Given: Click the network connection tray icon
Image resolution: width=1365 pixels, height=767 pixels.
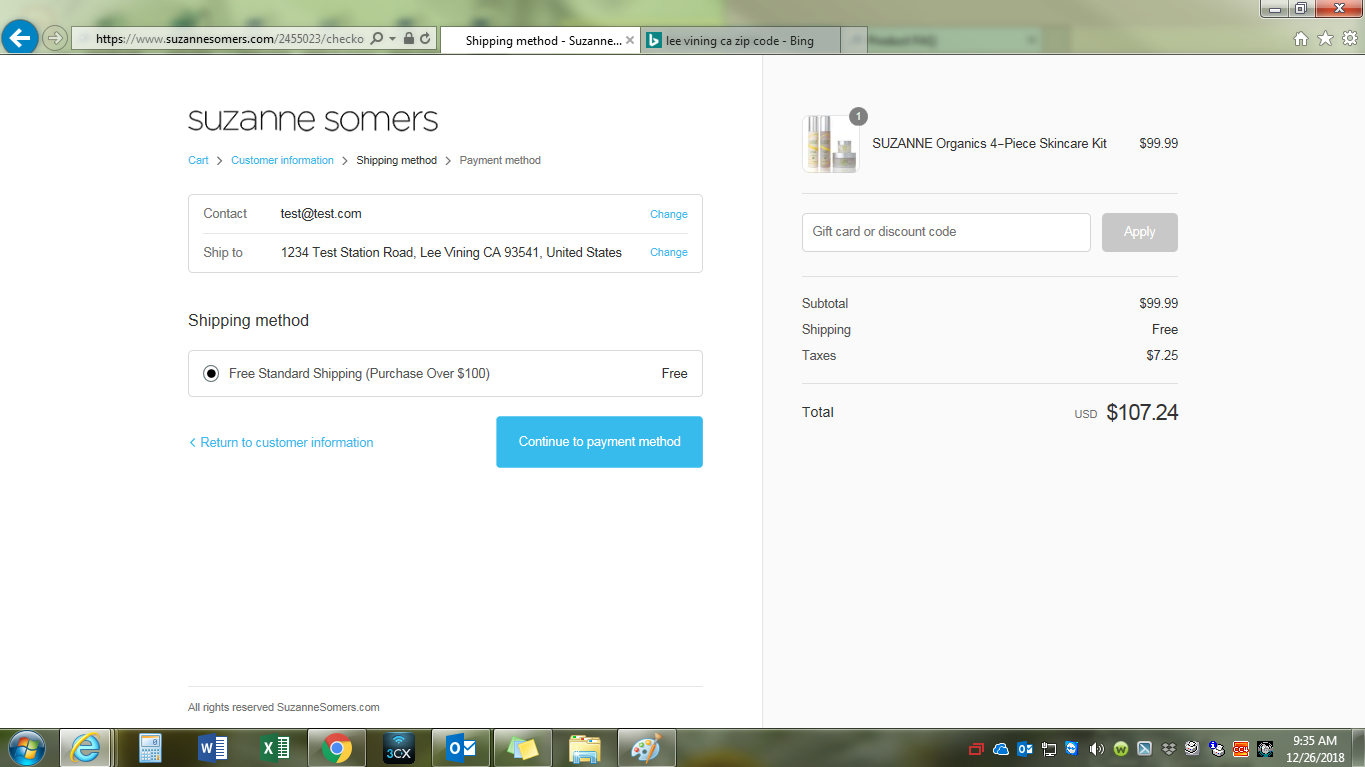Looking at the screenshot, I should click(1049, 748).
